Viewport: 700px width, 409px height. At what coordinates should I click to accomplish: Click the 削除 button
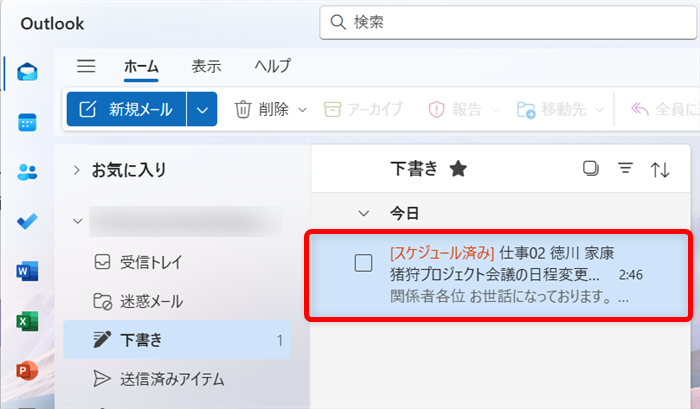tap(262, 110)
